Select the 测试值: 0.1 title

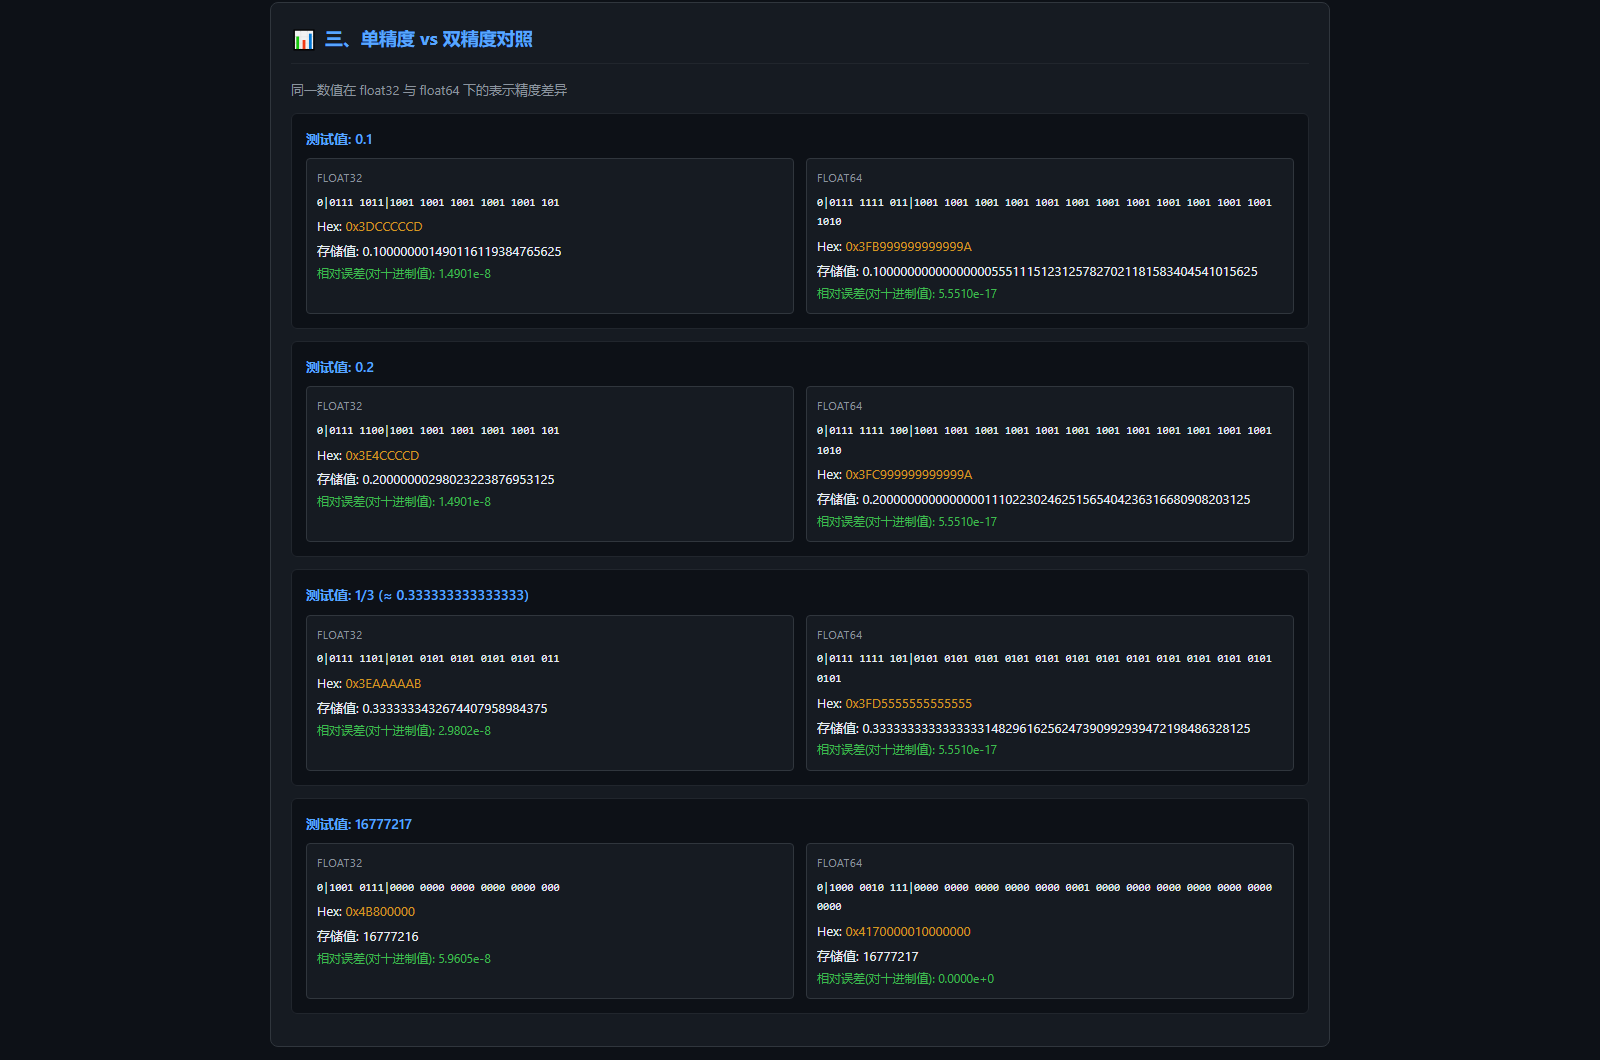339,139
